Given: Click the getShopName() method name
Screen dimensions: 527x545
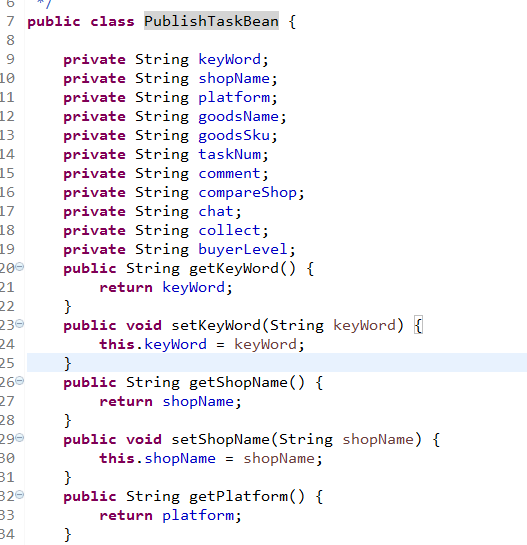Looking at the screenshot, I should tap(247, 382).
